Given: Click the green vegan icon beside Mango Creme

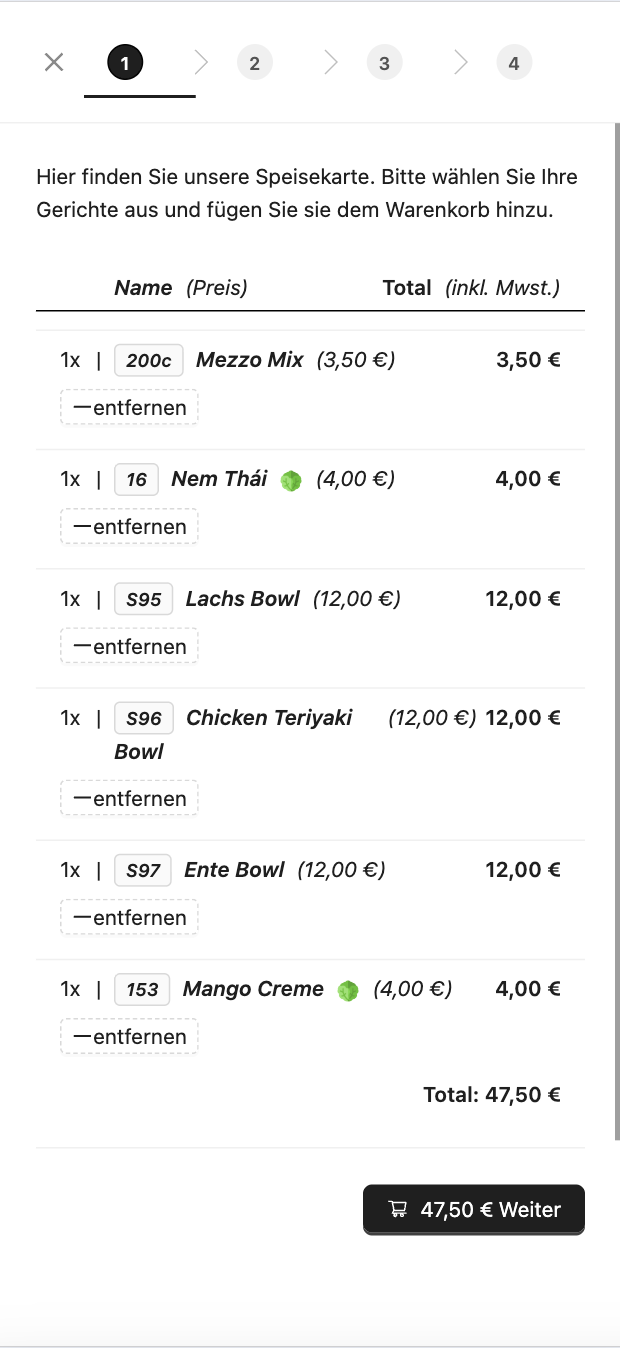Looking at the screenshot, I should (x=348, y=991).
